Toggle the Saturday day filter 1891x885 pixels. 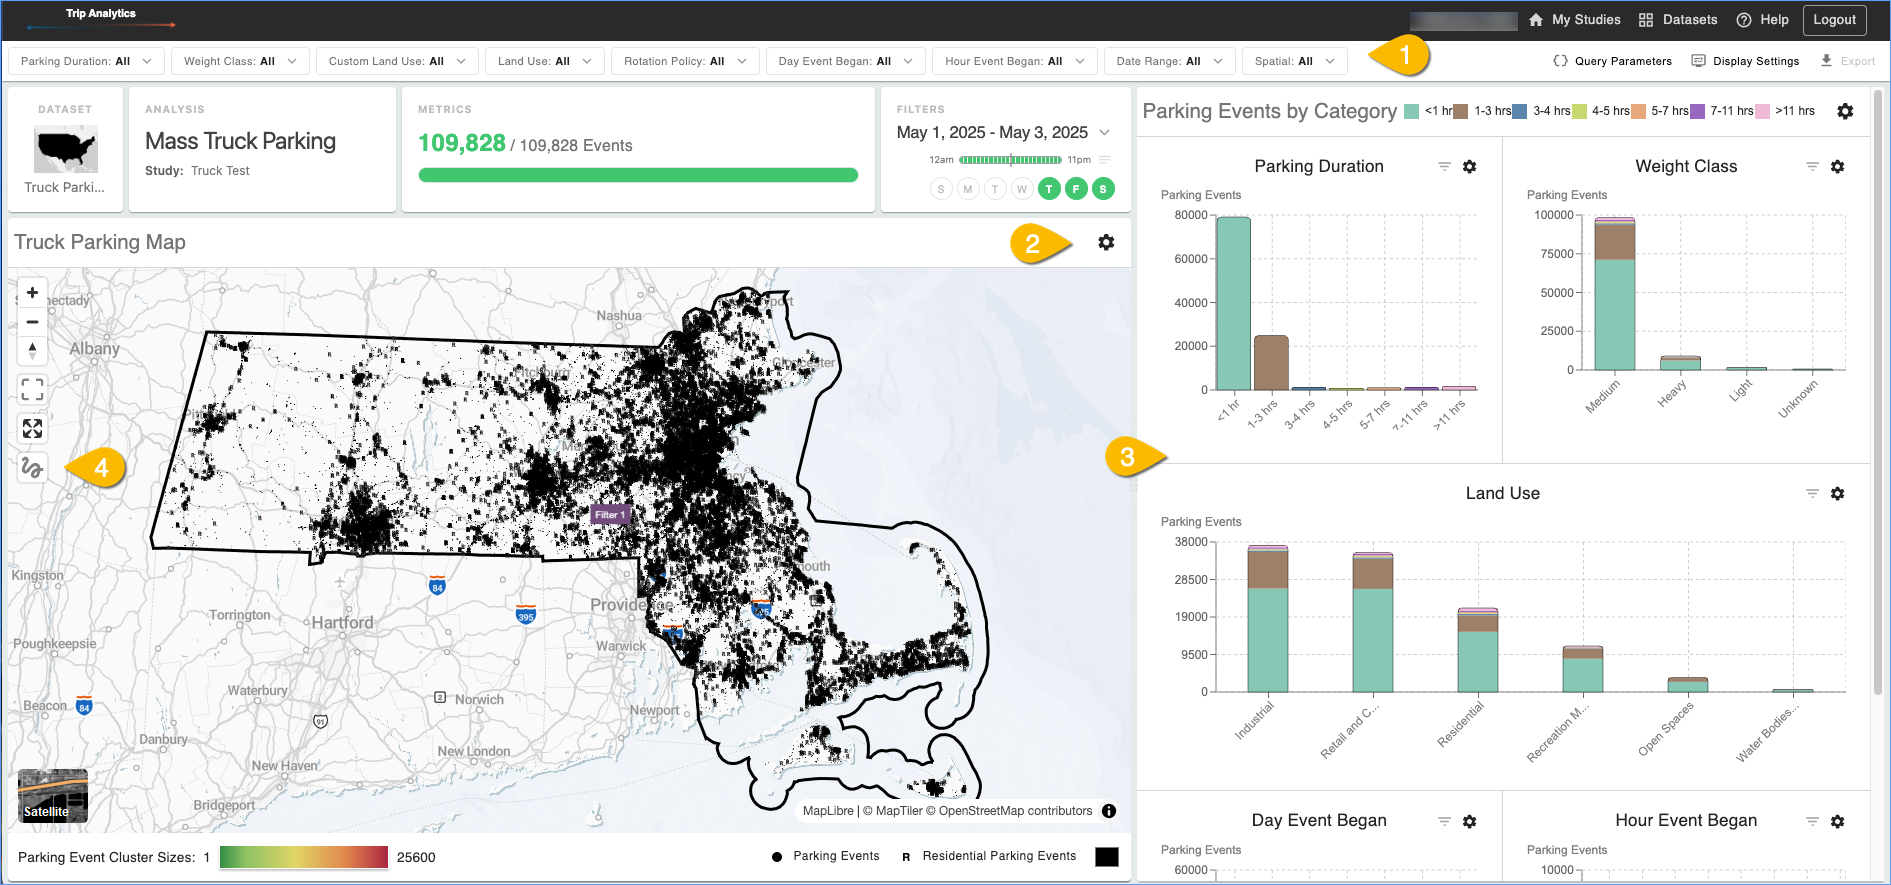pos(1103,189)
